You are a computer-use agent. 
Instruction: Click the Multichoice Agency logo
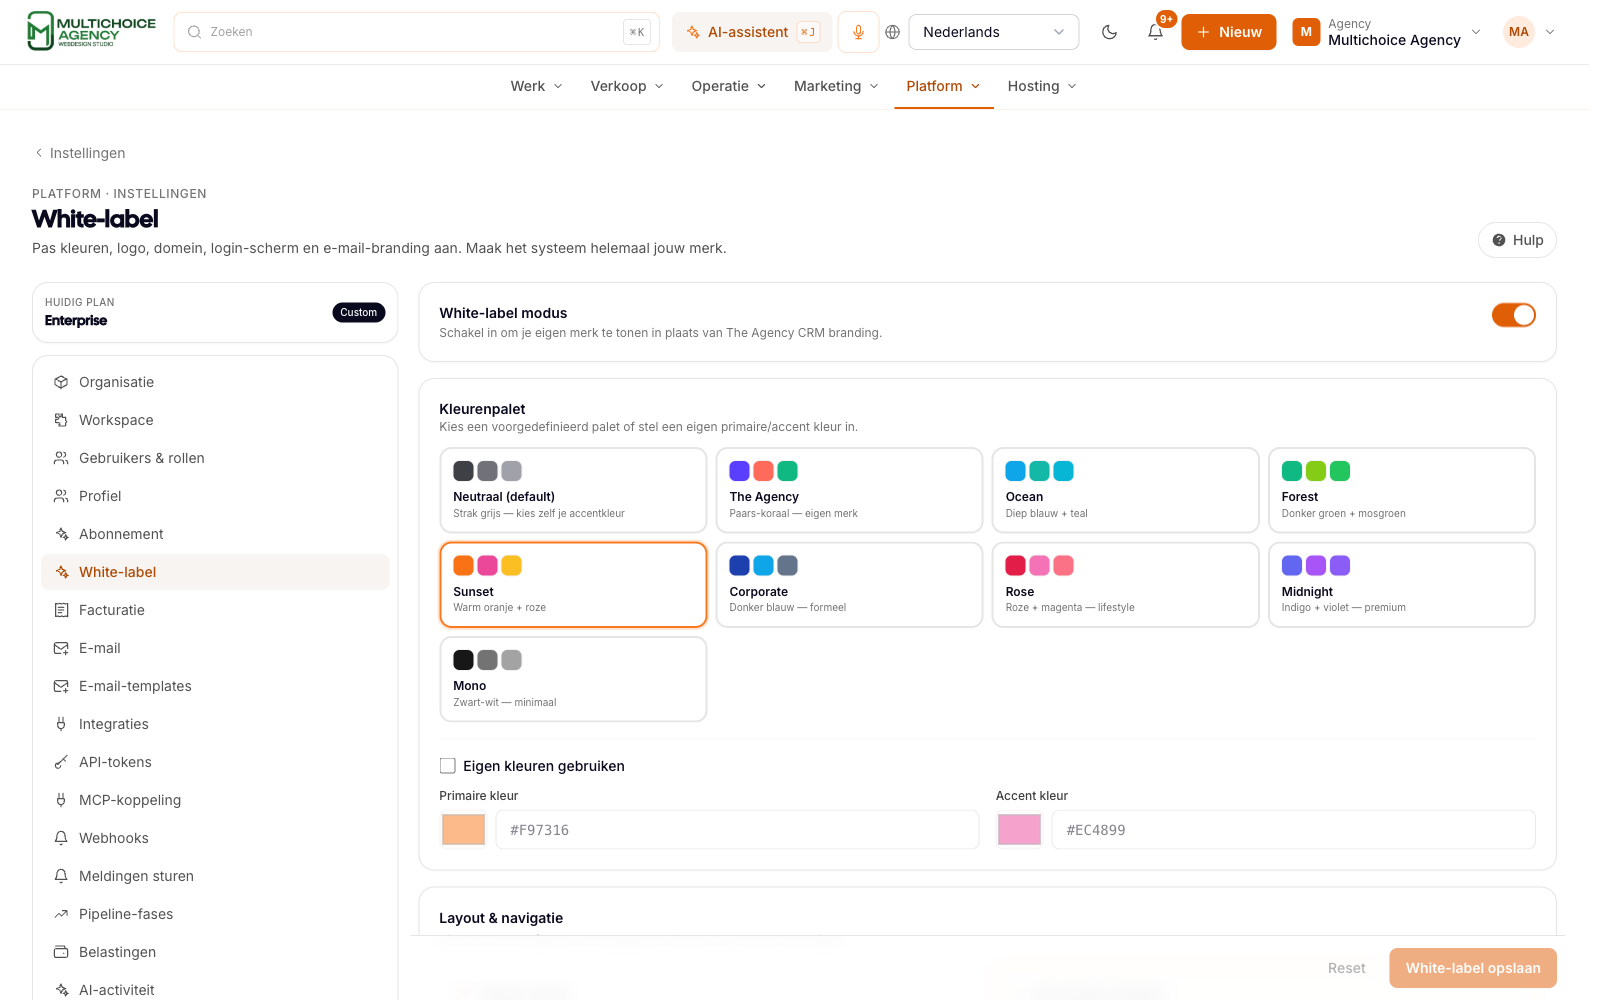pyautogui.click(x=91, y=32)
